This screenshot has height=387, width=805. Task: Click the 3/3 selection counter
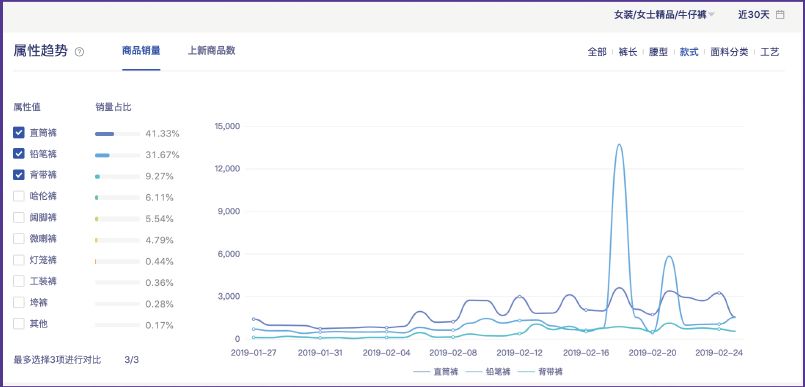point(131,360)
